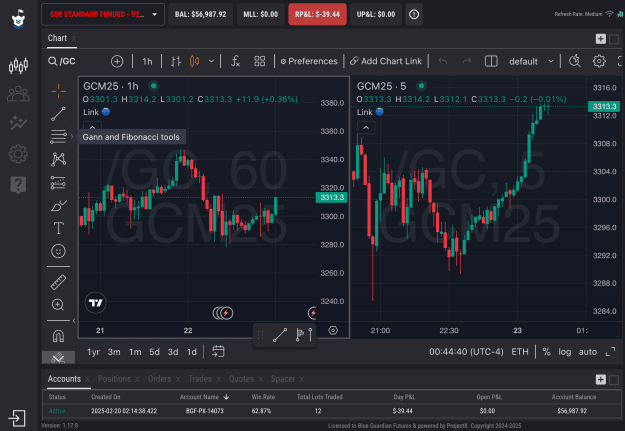The image size is (625, 431).
Task: Collapse the 1h chart legend chevron
Action: pyautogui.click(x=92, y=128)
